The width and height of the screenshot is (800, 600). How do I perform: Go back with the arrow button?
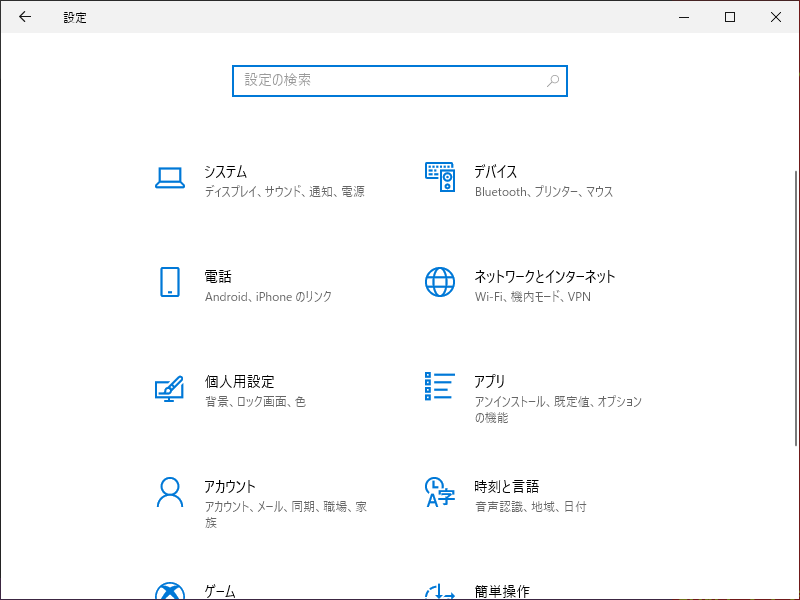point(25,17)
